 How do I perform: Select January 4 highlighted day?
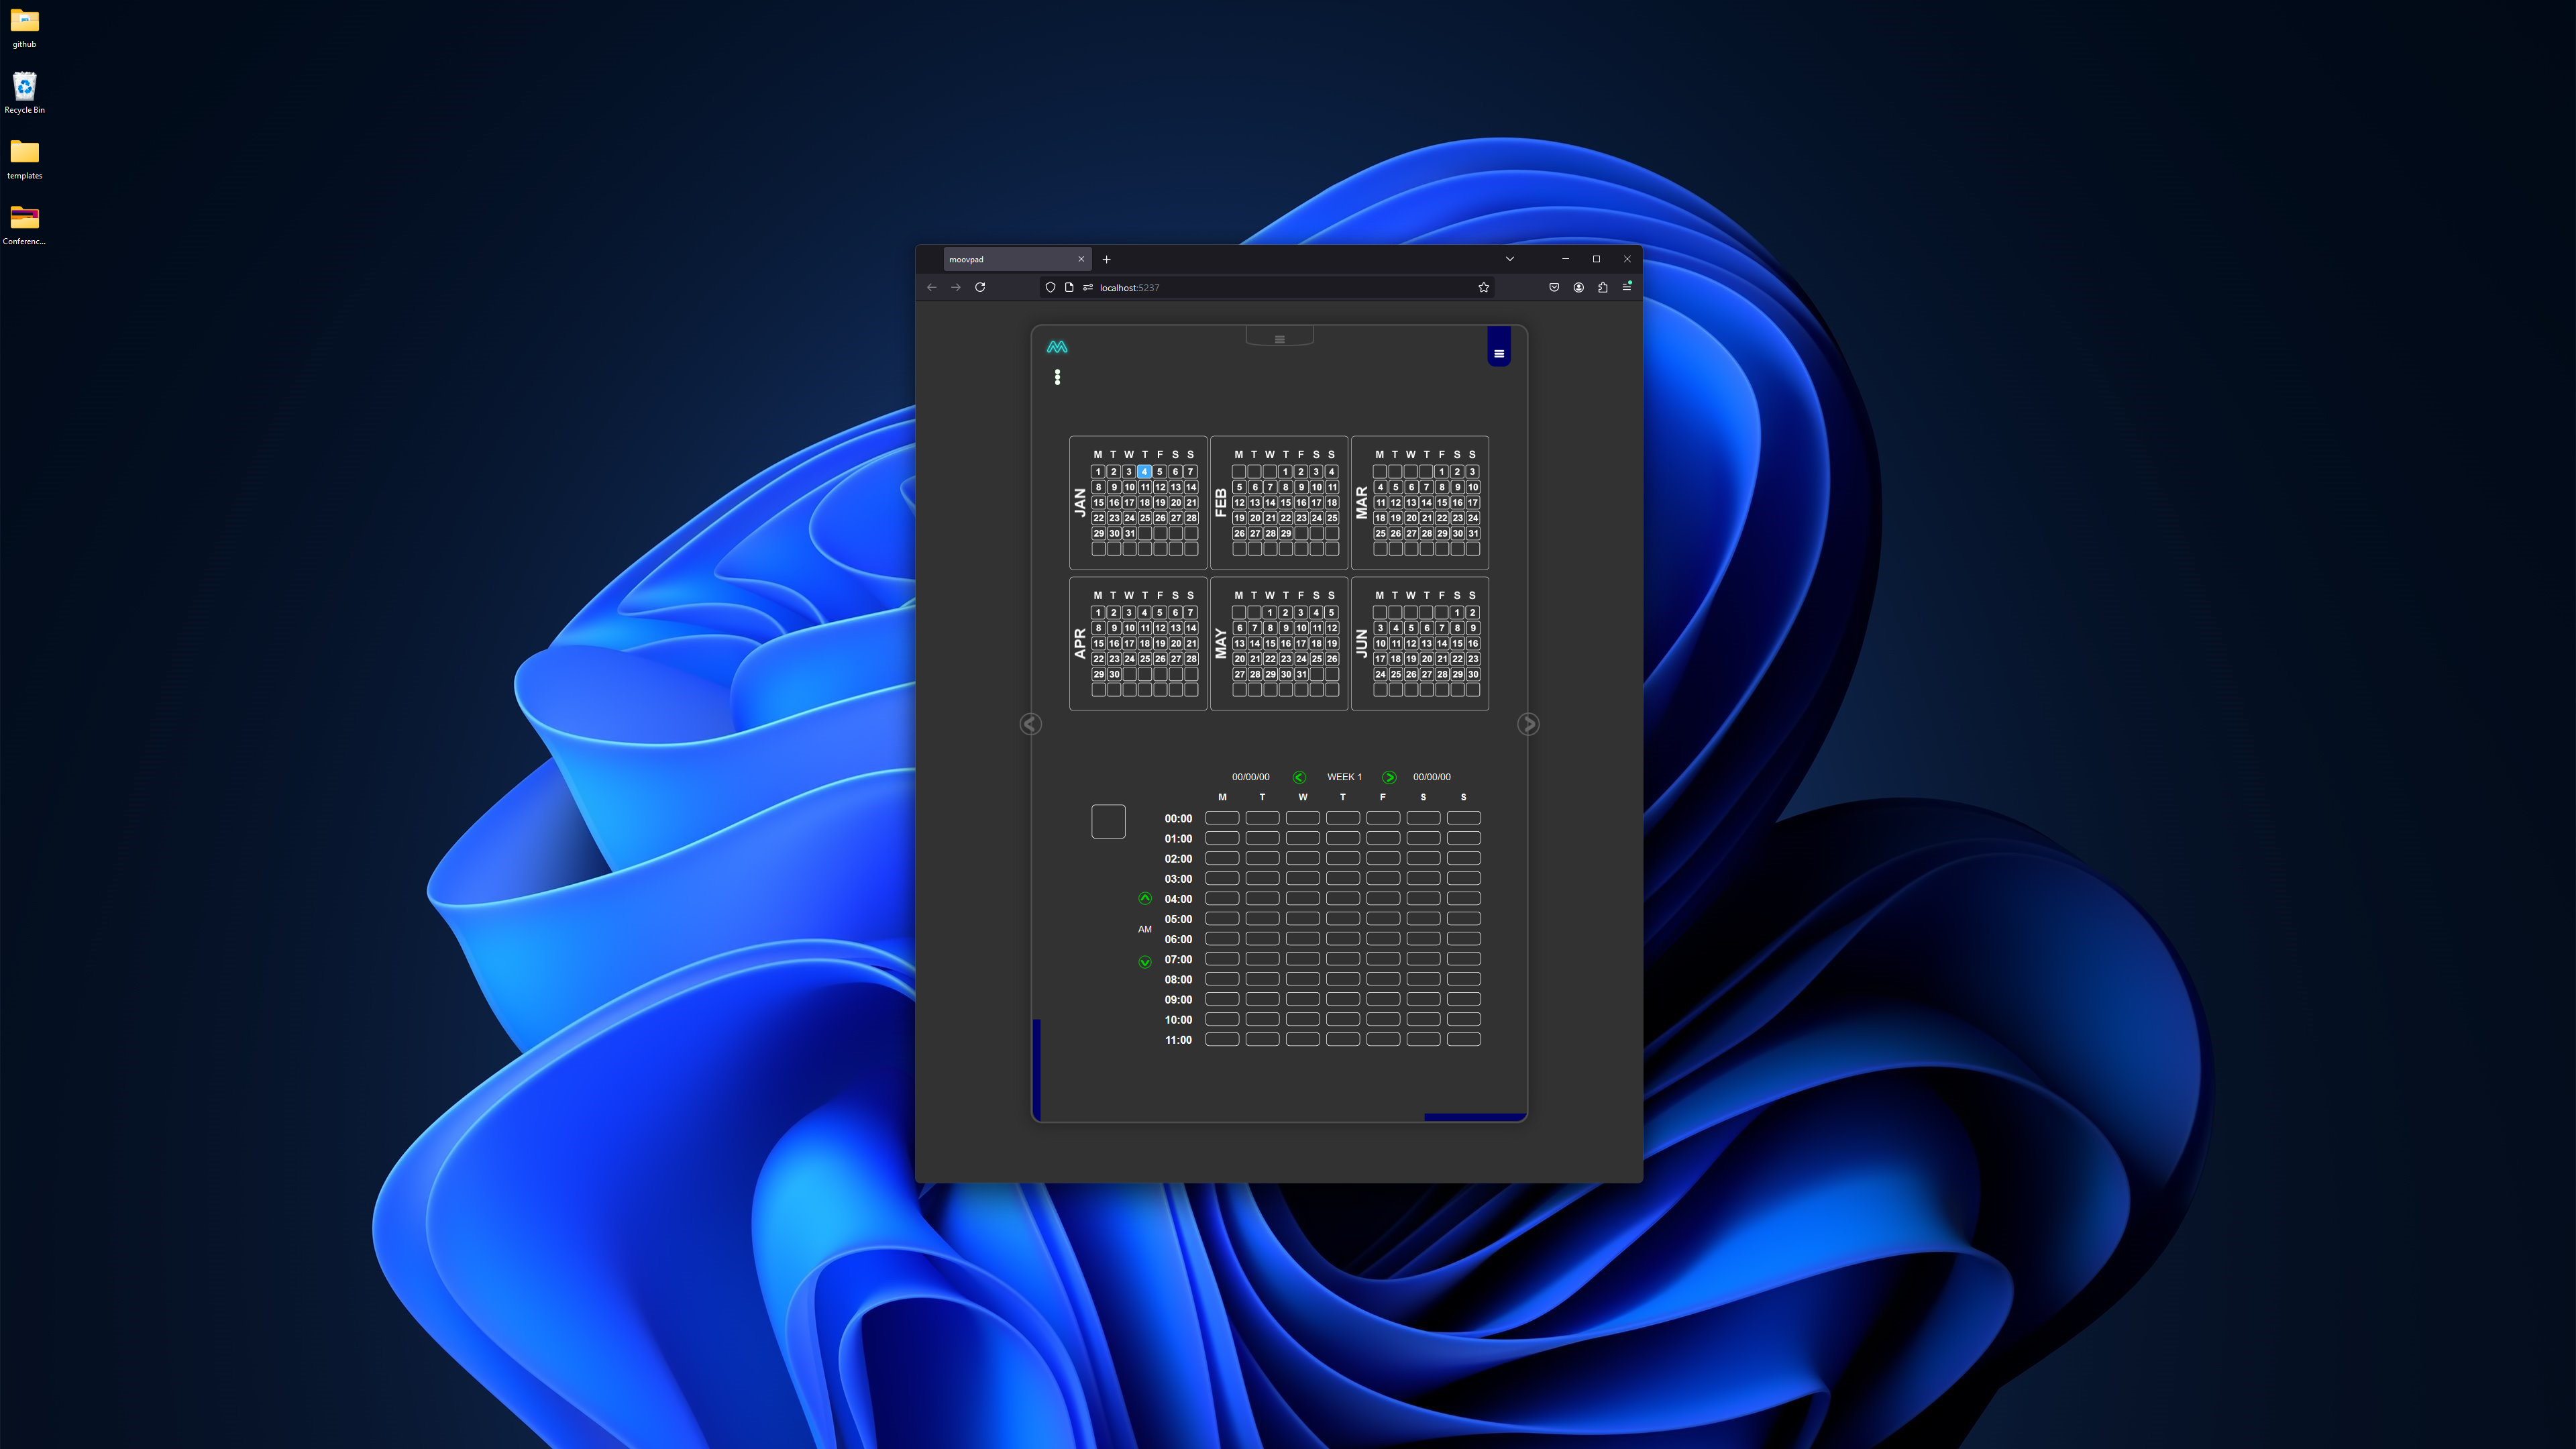(1144, 471)
